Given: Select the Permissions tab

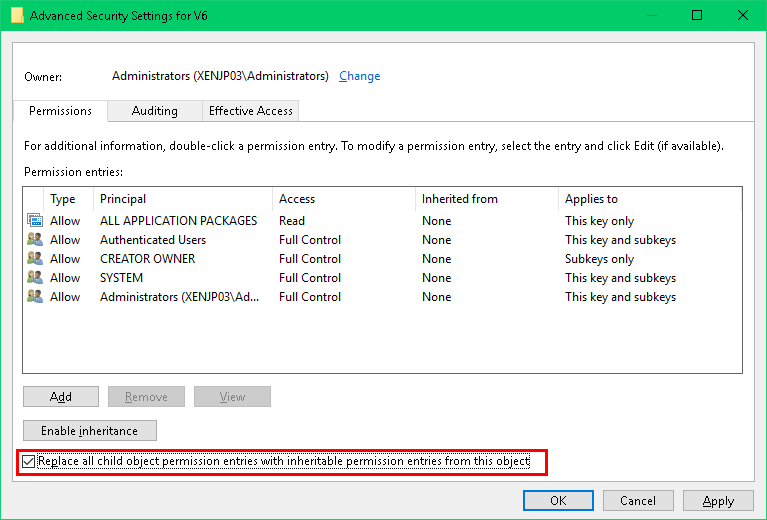Looking at the screenshot, I should [x=60, y=111].
